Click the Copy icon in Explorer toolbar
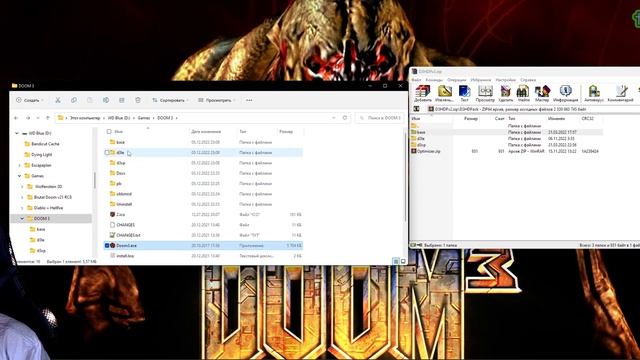This screenshot has height=360, width=640. click(x=74, y=100)
